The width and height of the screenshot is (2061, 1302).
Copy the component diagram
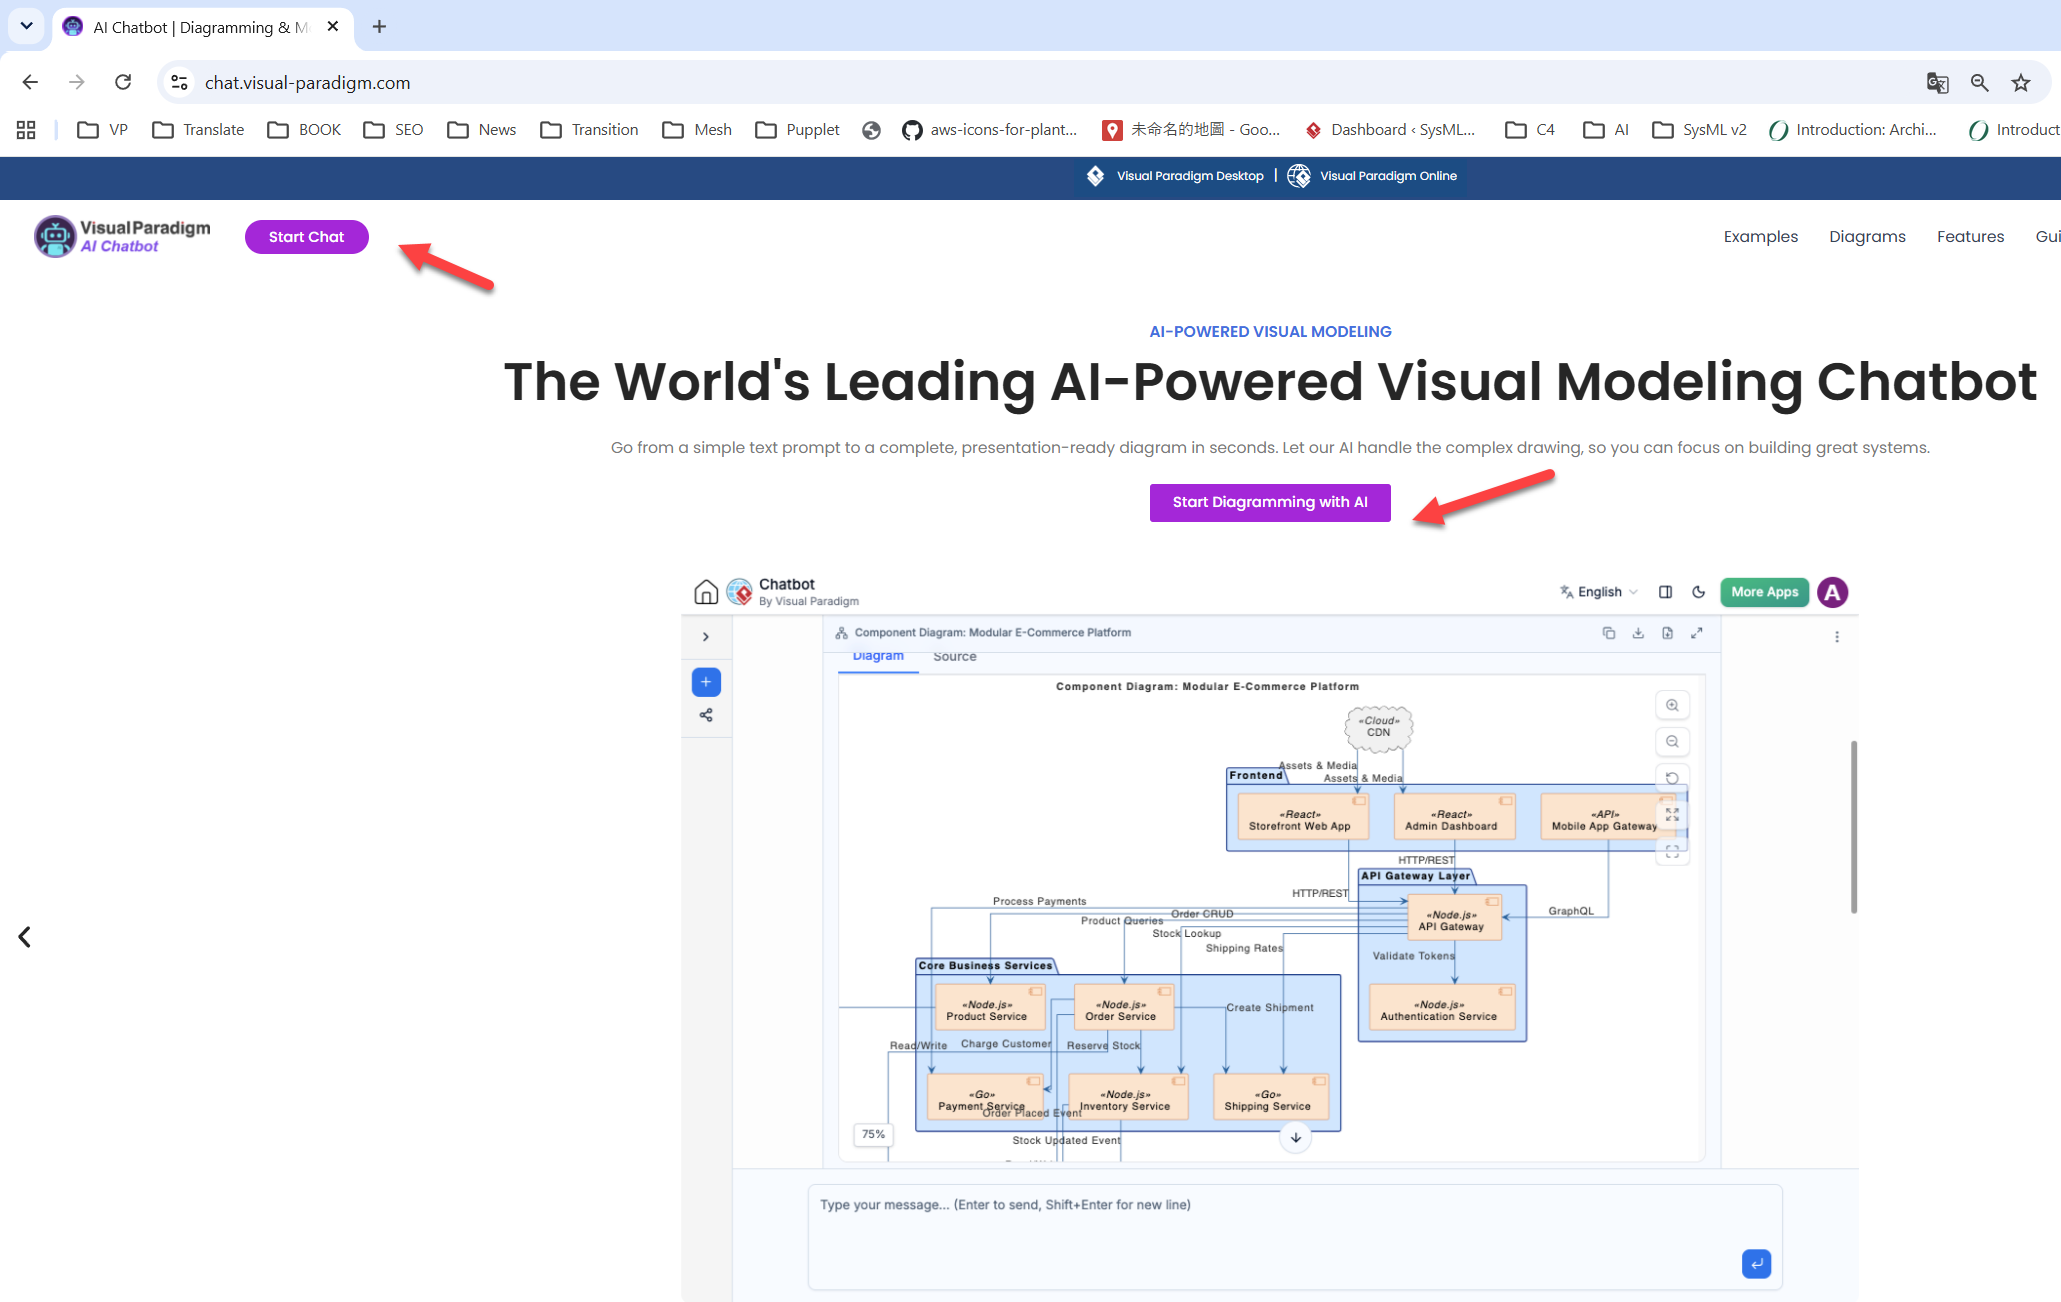(1609, 633)
